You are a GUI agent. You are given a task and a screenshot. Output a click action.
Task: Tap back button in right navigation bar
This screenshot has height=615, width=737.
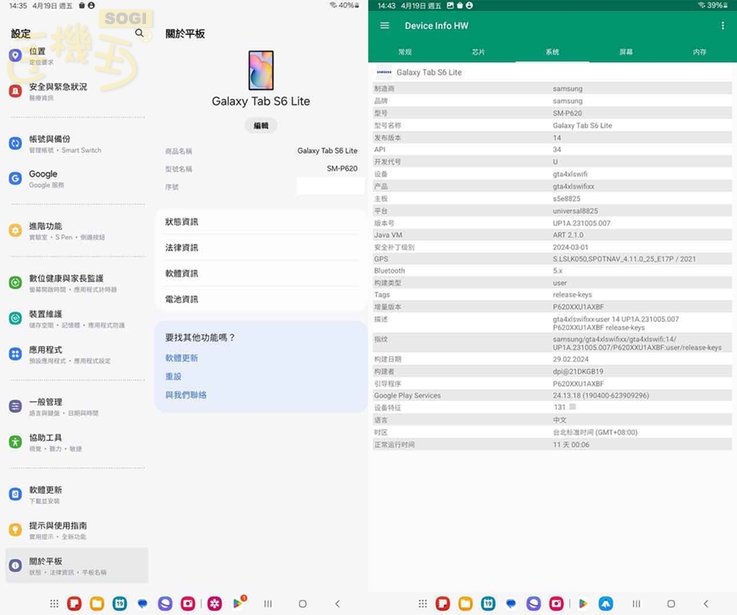tap(706, 604)
